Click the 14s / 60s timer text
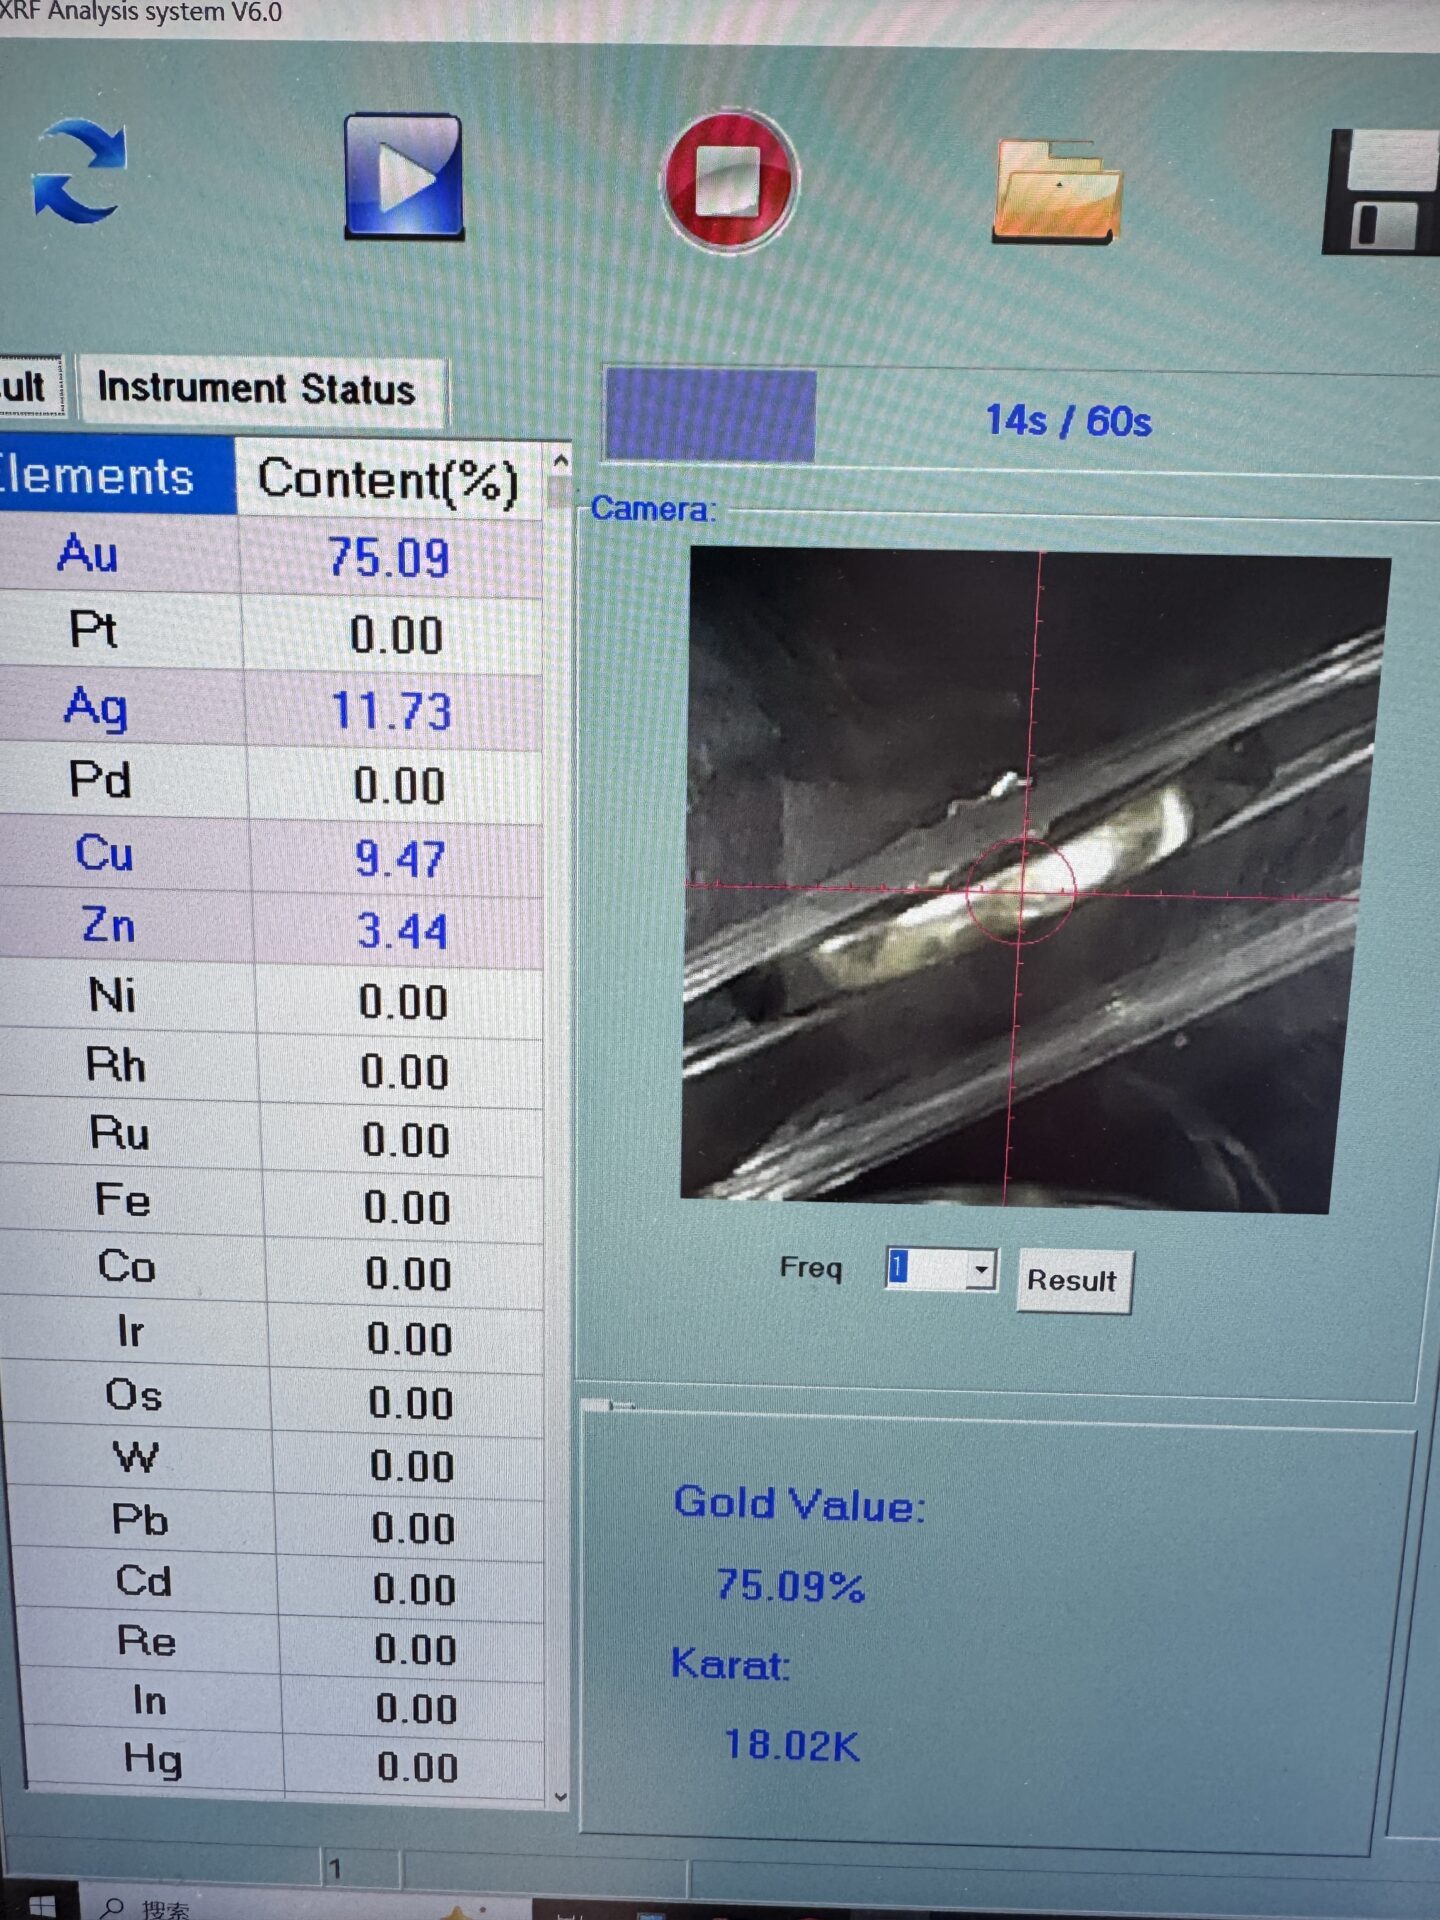 1069,421
